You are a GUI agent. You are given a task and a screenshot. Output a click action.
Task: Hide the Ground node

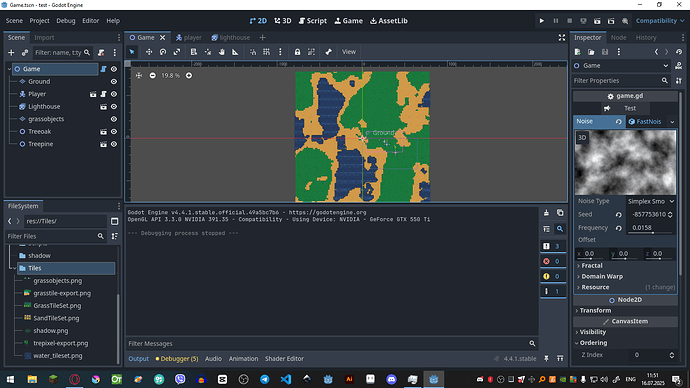114,82
